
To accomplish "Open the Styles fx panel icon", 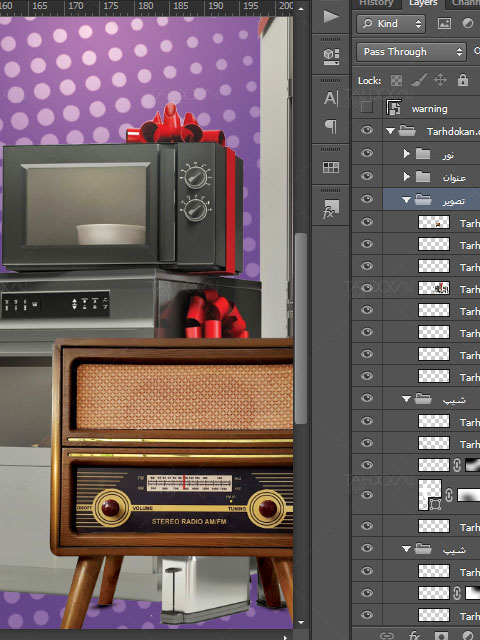I will pos(331,209).
